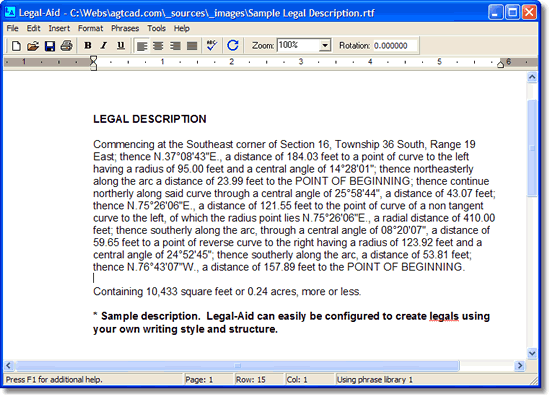The width and height of the screenshot is (550, 397).
Task: Click the "Col: 1" status bar entry
Action: coord(297,380)
